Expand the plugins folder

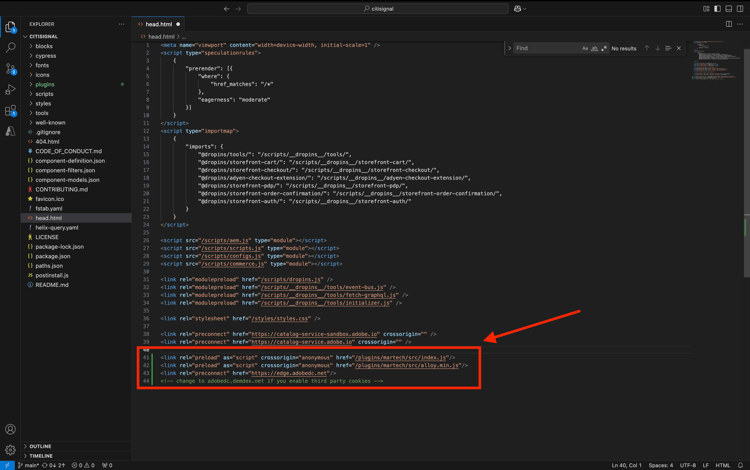pos(45,84)
